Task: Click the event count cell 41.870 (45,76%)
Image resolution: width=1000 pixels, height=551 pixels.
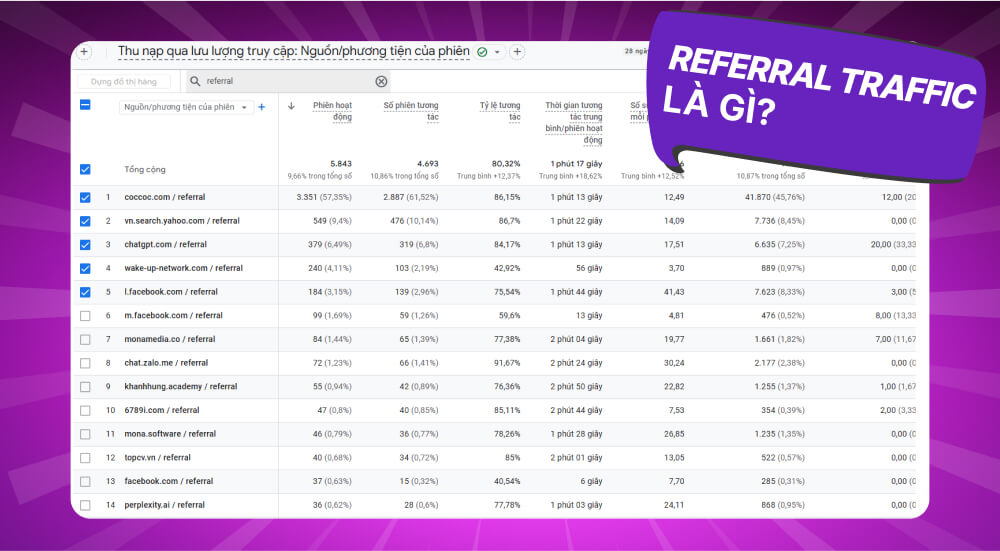Action: coord(775,197)
